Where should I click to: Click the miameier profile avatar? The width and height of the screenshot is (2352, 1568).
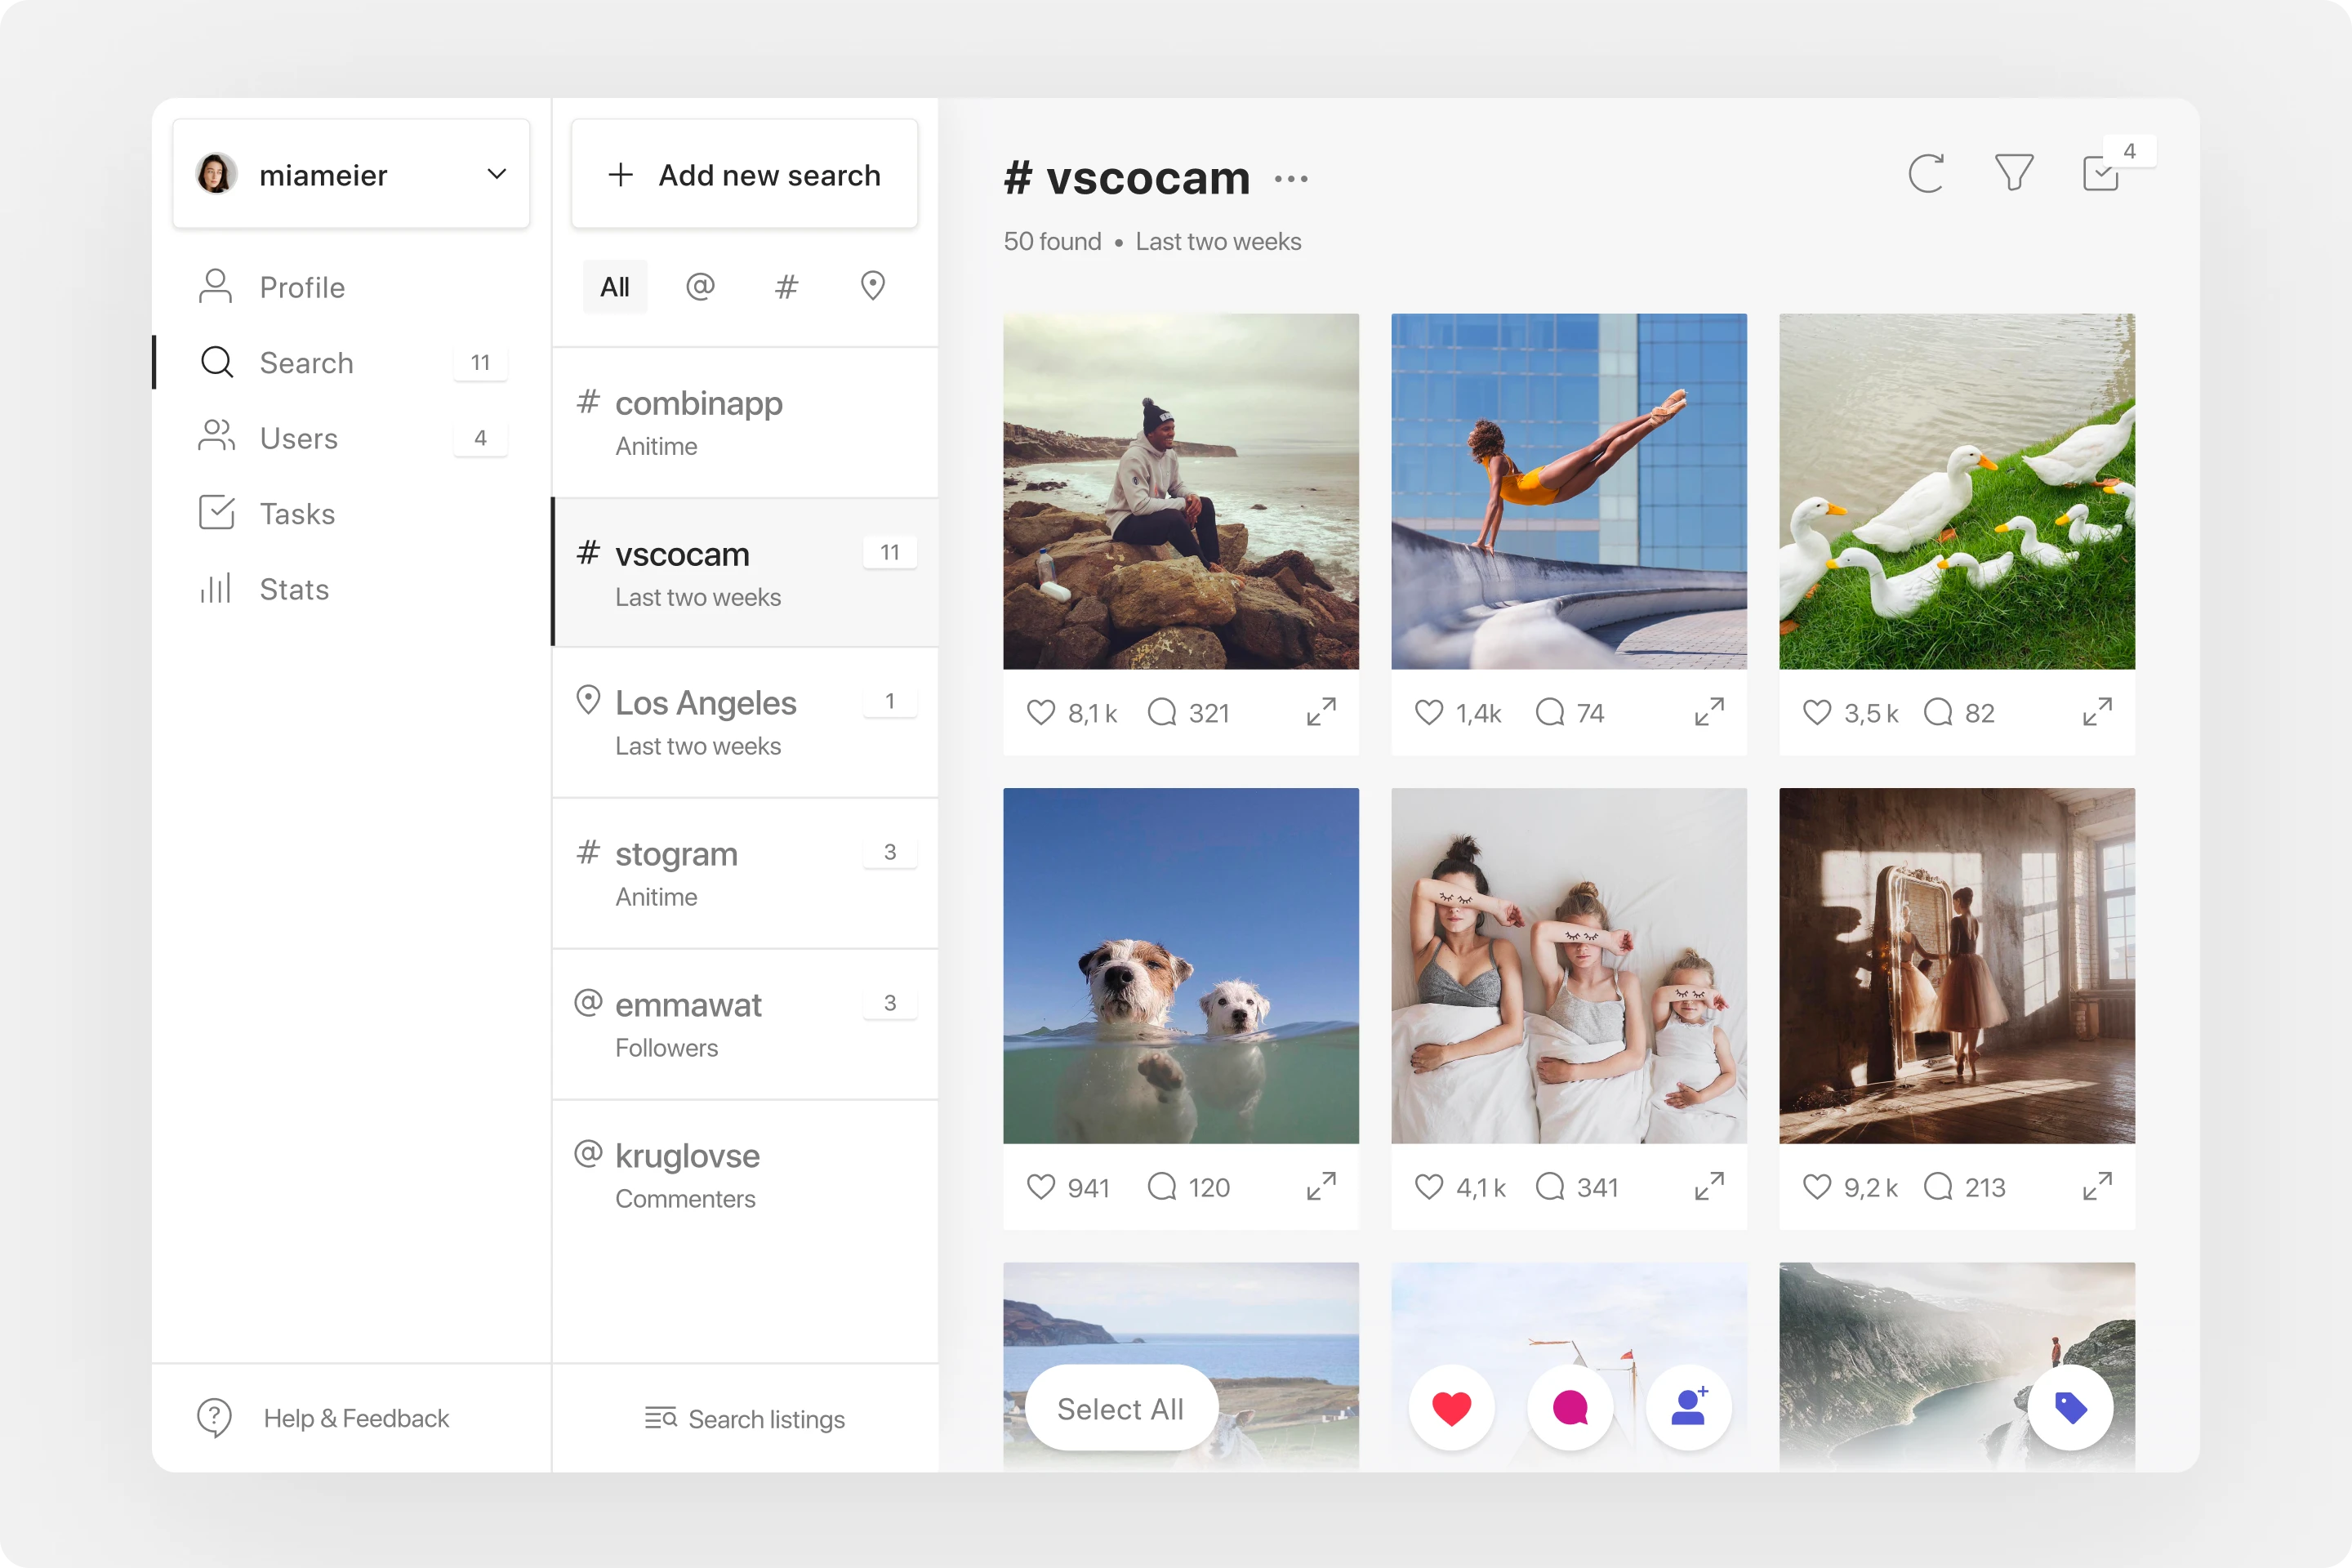point(216,174)
